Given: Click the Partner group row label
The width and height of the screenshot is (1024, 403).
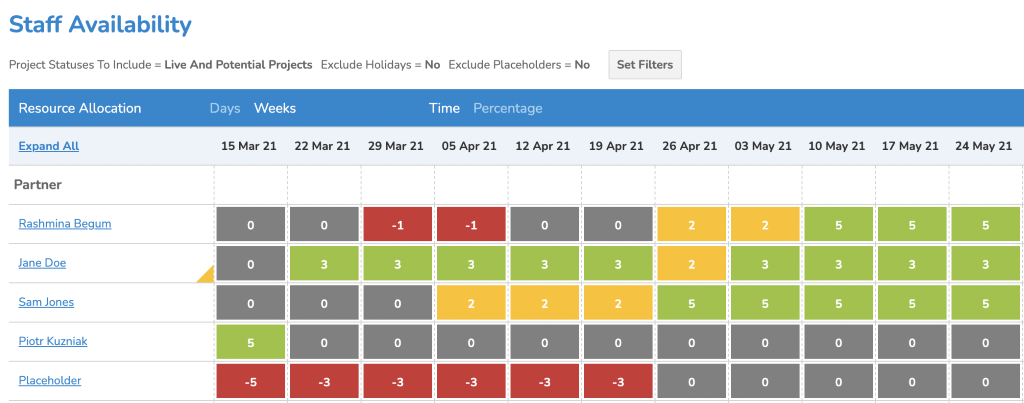Looking at the screenshot, I should point(37,185).
